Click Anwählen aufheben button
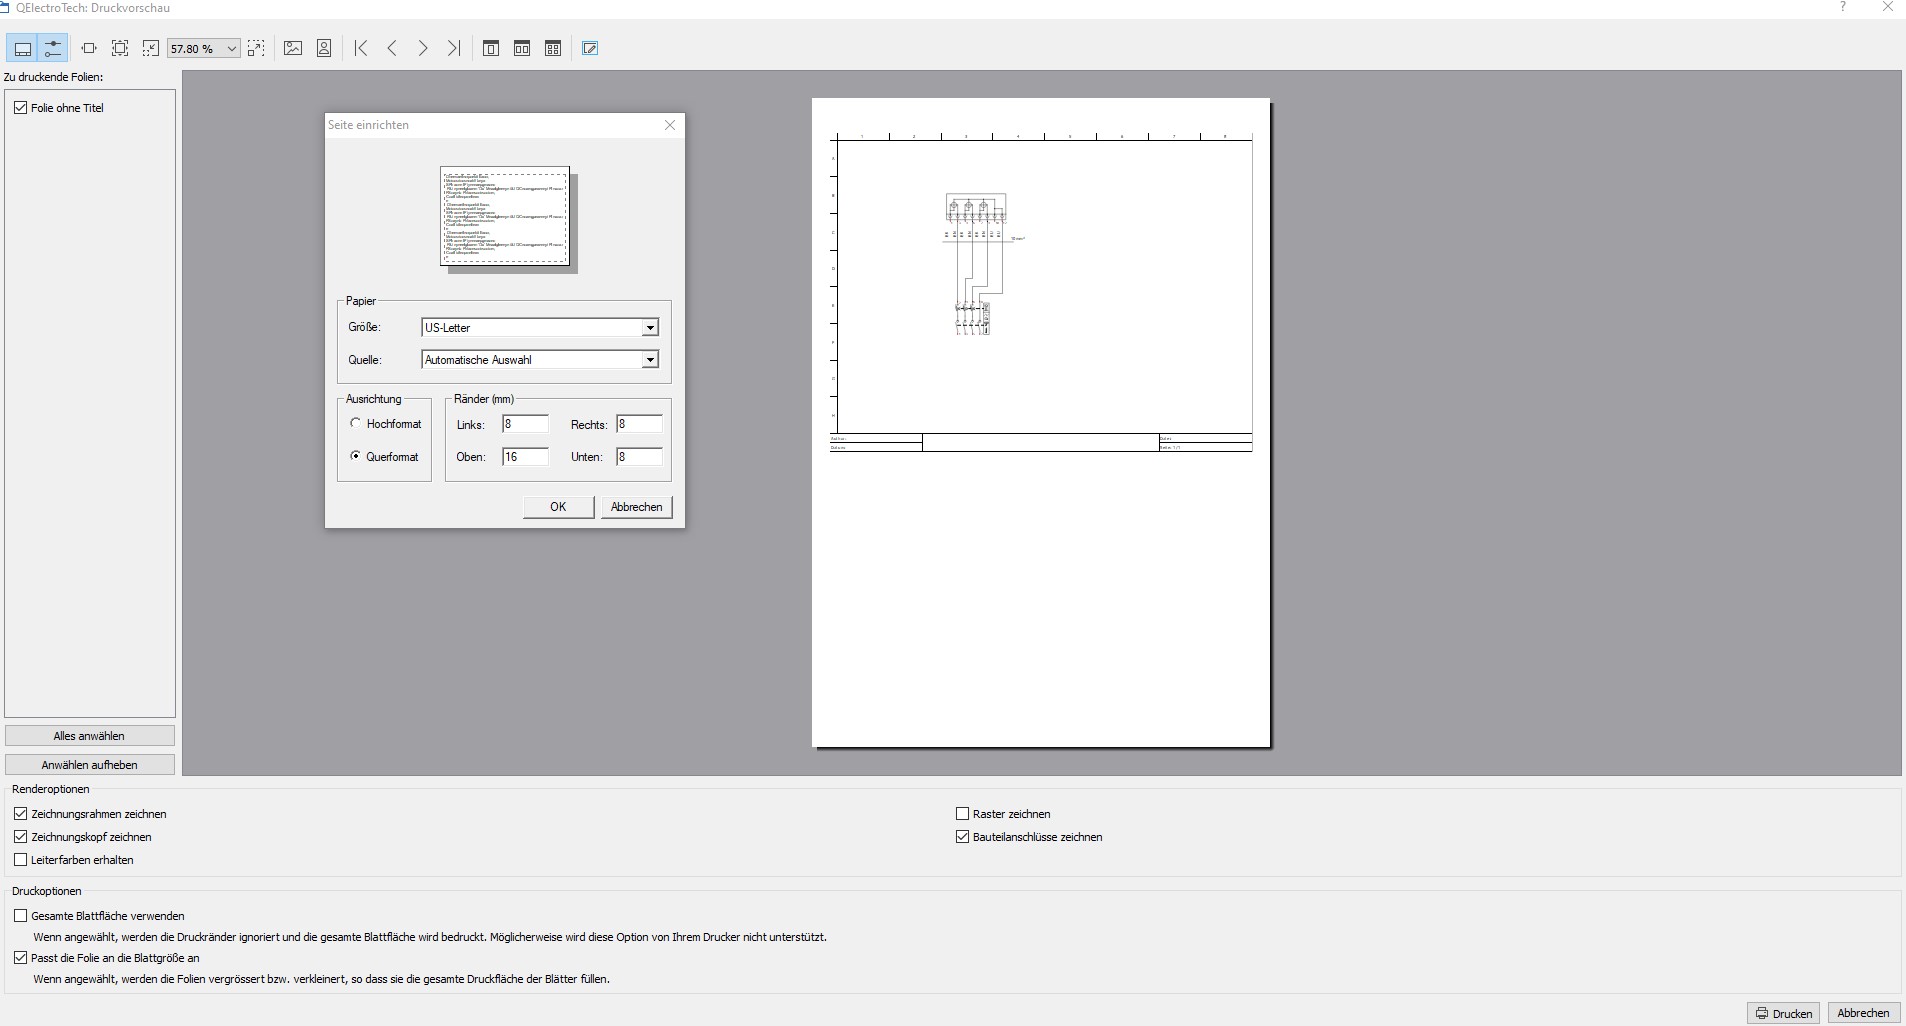The height and width of the screenshot is (1026, 1906). click(90, 765)
